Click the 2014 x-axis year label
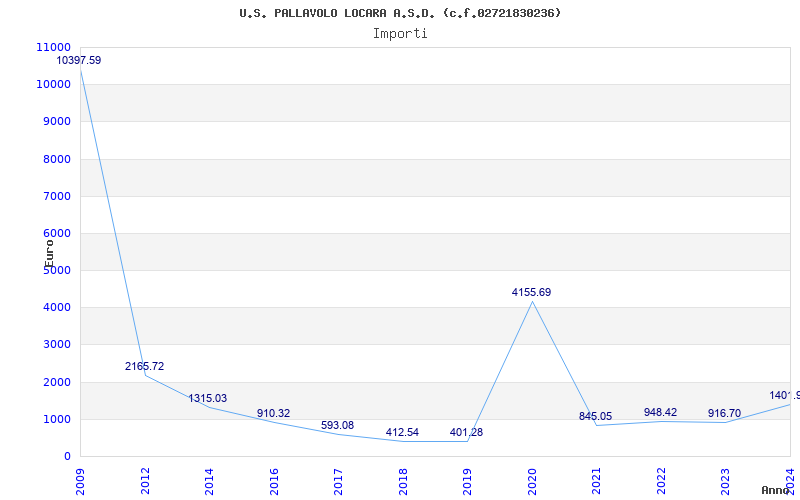This screenshot has width=800, height=500. pyautogui.click(x=209, y=481)
